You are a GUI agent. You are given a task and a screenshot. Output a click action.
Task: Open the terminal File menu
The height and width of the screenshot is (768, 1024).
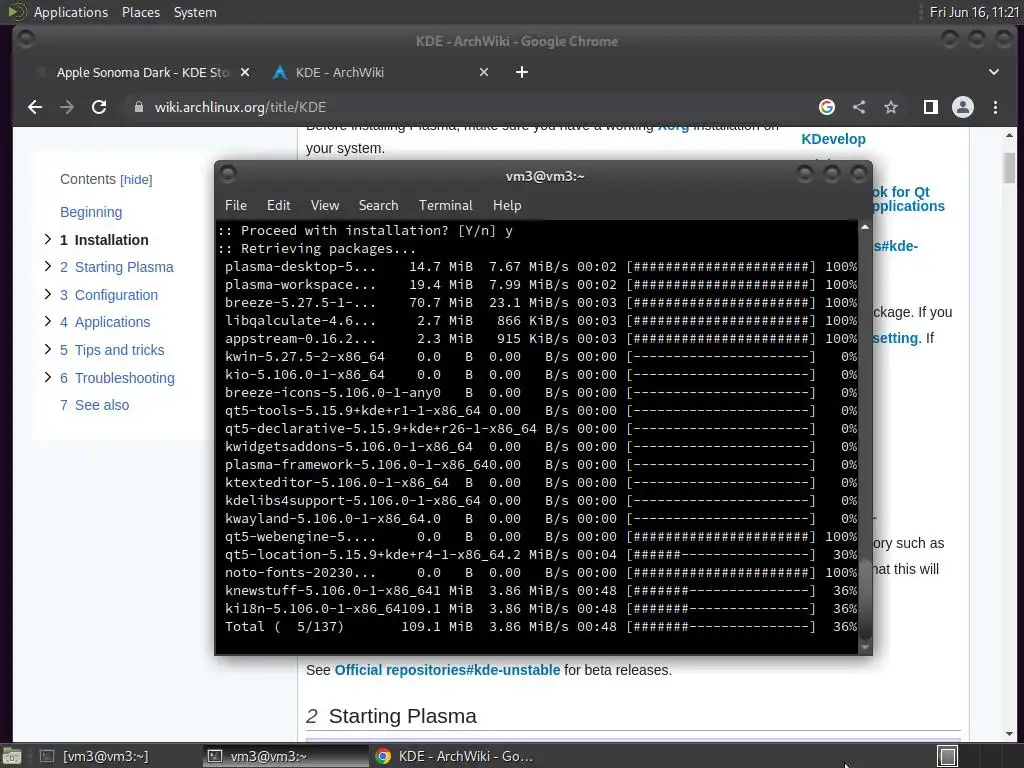(x=236, y=206)
